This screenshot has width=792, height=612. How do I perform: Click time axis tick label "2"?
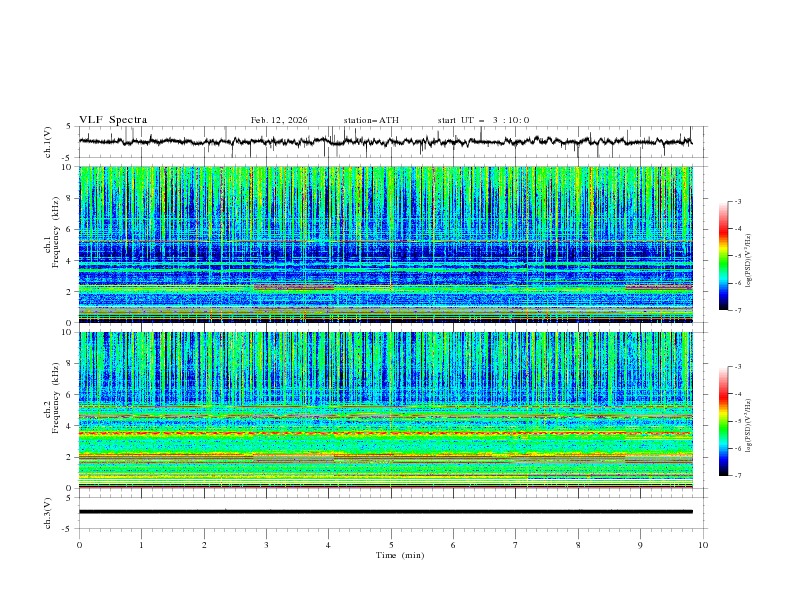(204, 545)
